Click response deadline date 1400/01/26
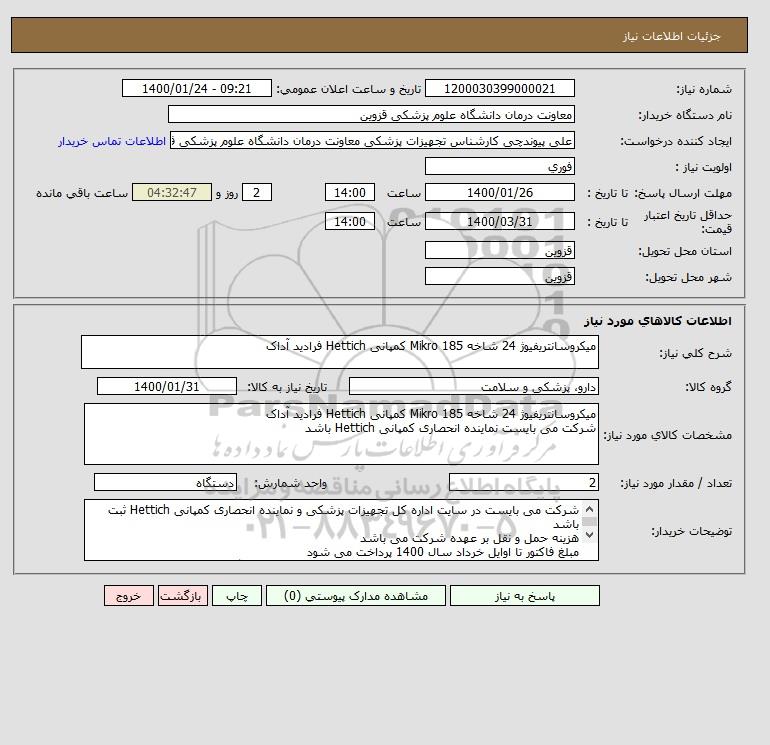The image size is (770, 745). pyautogui.click(x=499, y=193)
